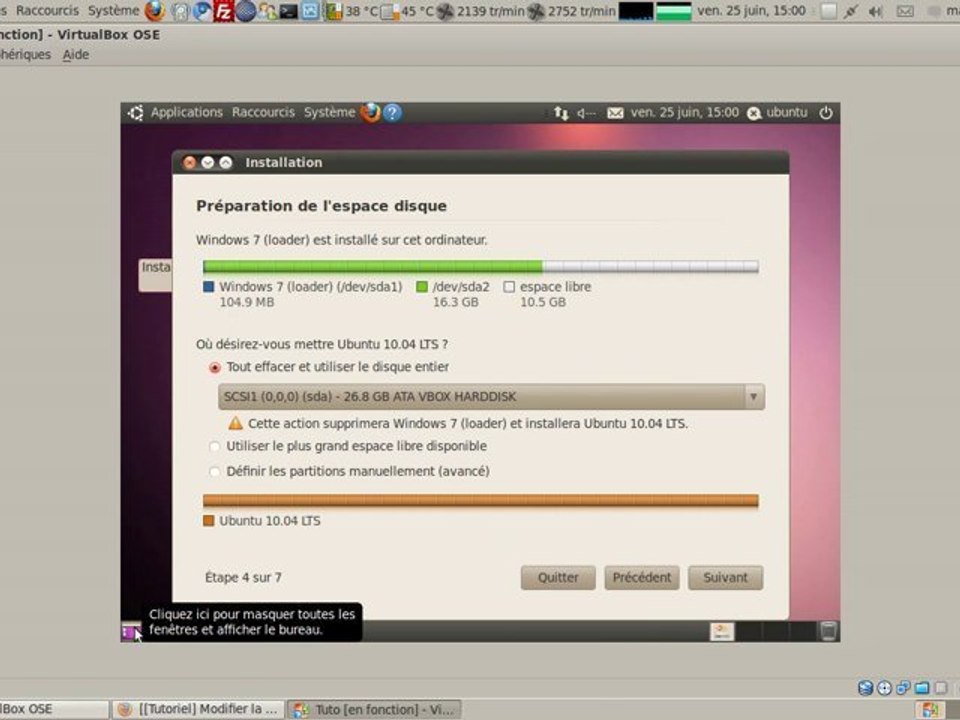
Task: Click the 2139 tr/min fan sensor icon
Action: (445, 11)
